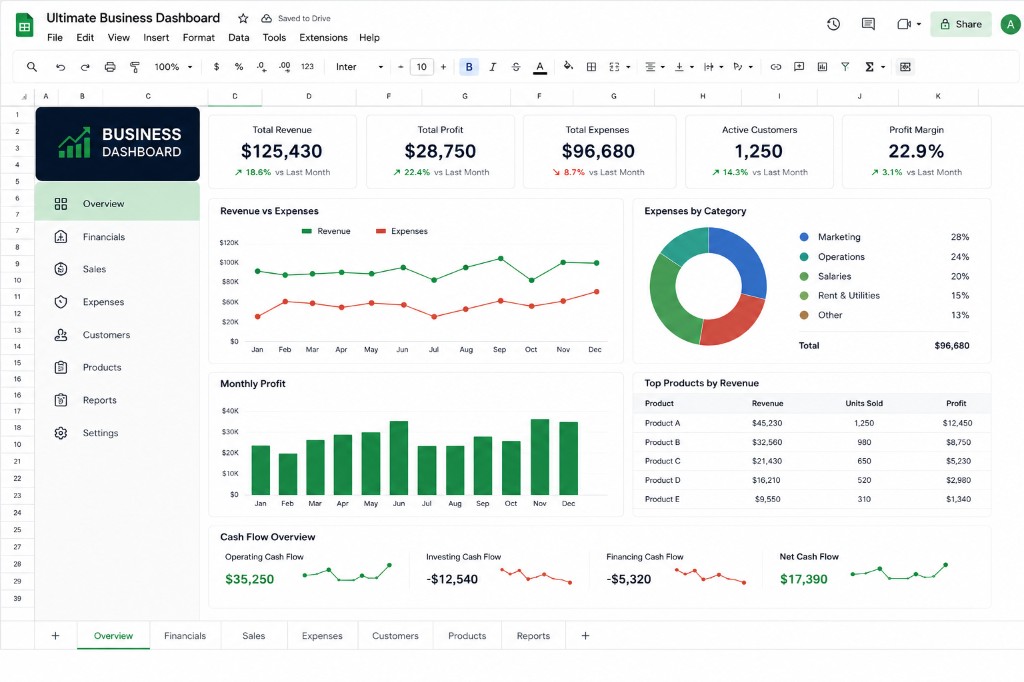Insert a chart
1024x682 pixels.
822,67
